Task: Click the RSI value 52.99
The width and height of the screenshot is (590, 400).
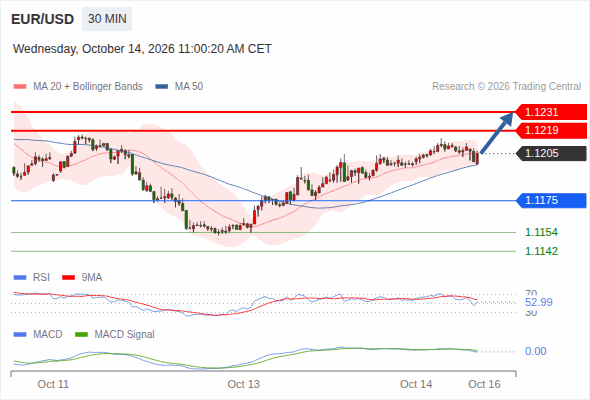Action: tap(539, 302)
